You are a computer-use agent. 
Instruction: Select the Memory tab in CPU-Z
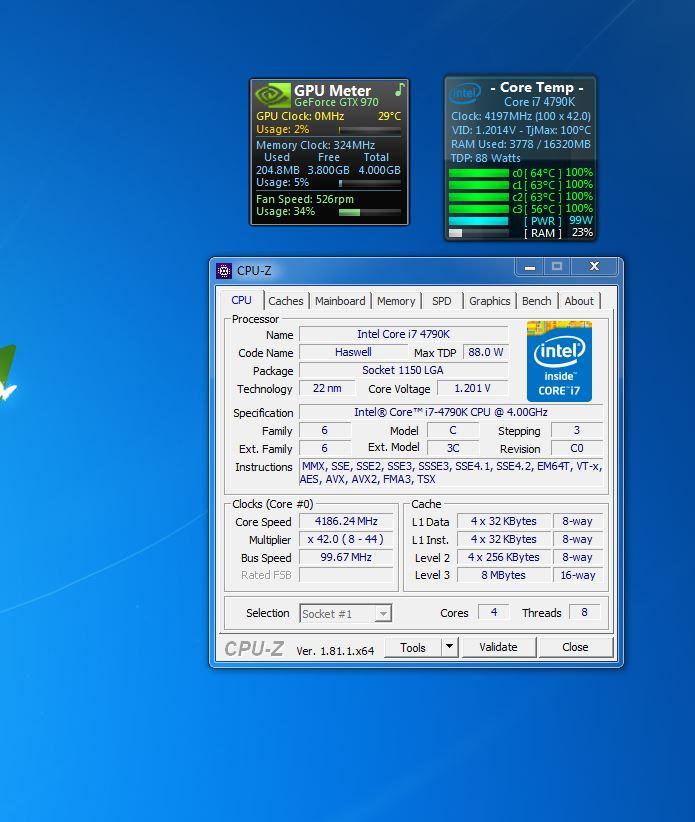pos(396,301)
